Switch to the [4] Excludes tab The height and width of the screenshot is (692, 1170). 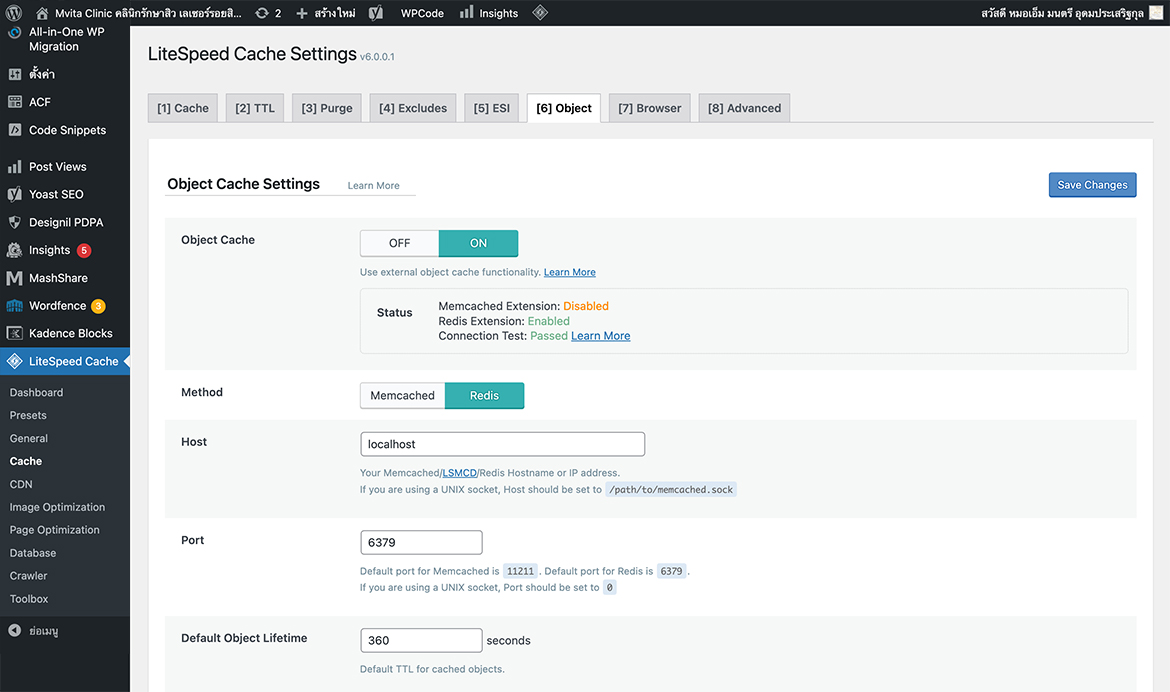coord(413,108)
